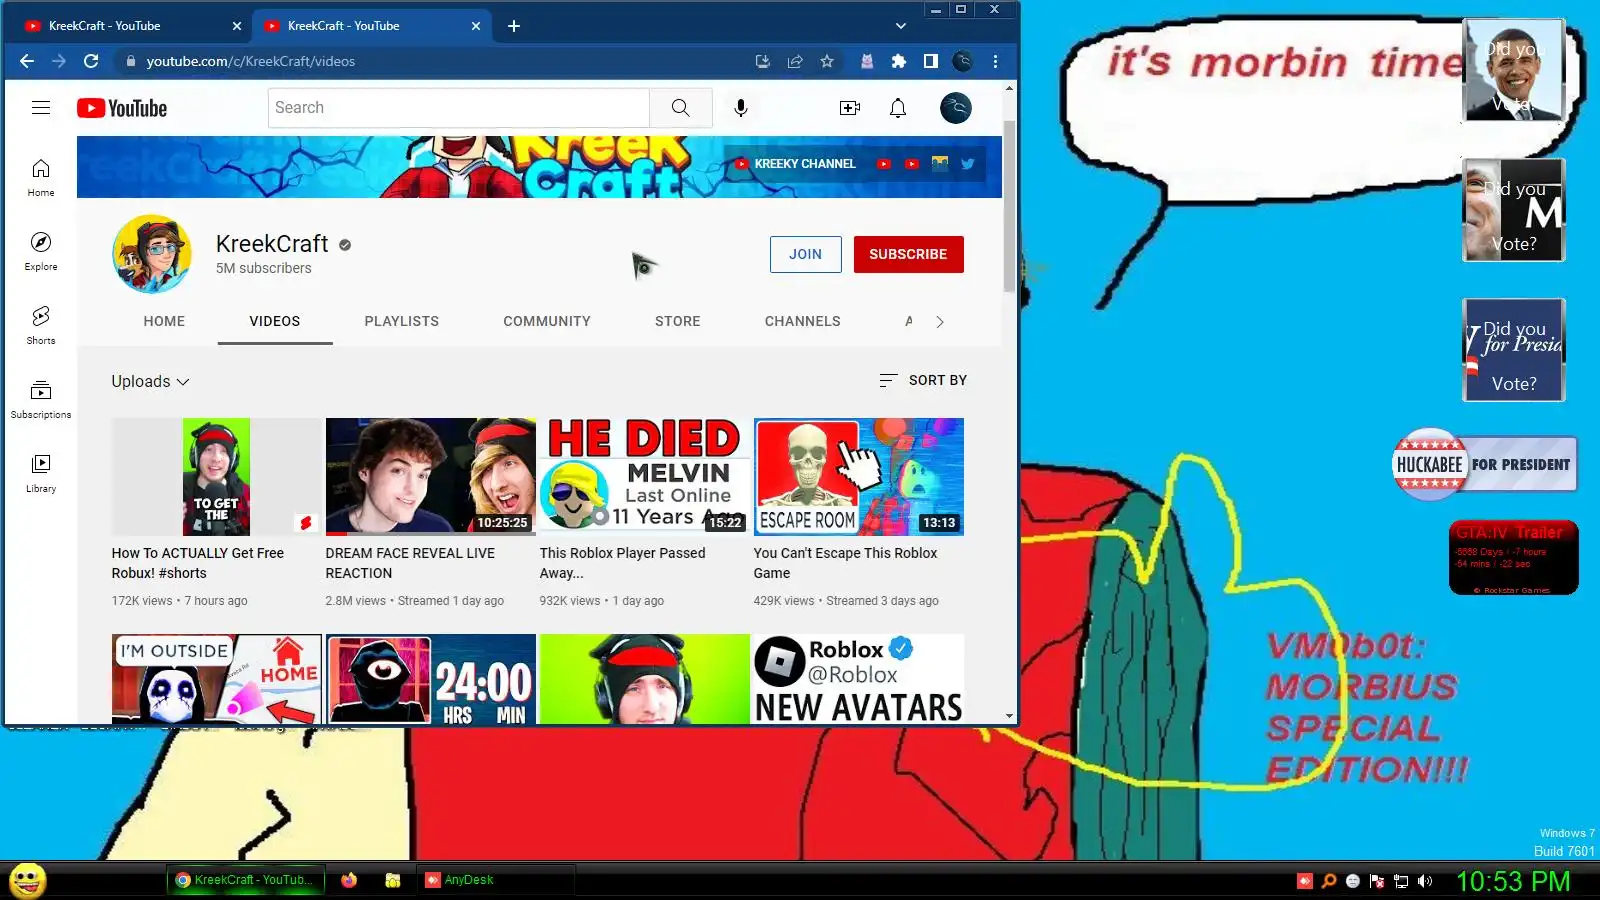Click the YouTube search input field
Screen dimensions: 1600x900
459,108
